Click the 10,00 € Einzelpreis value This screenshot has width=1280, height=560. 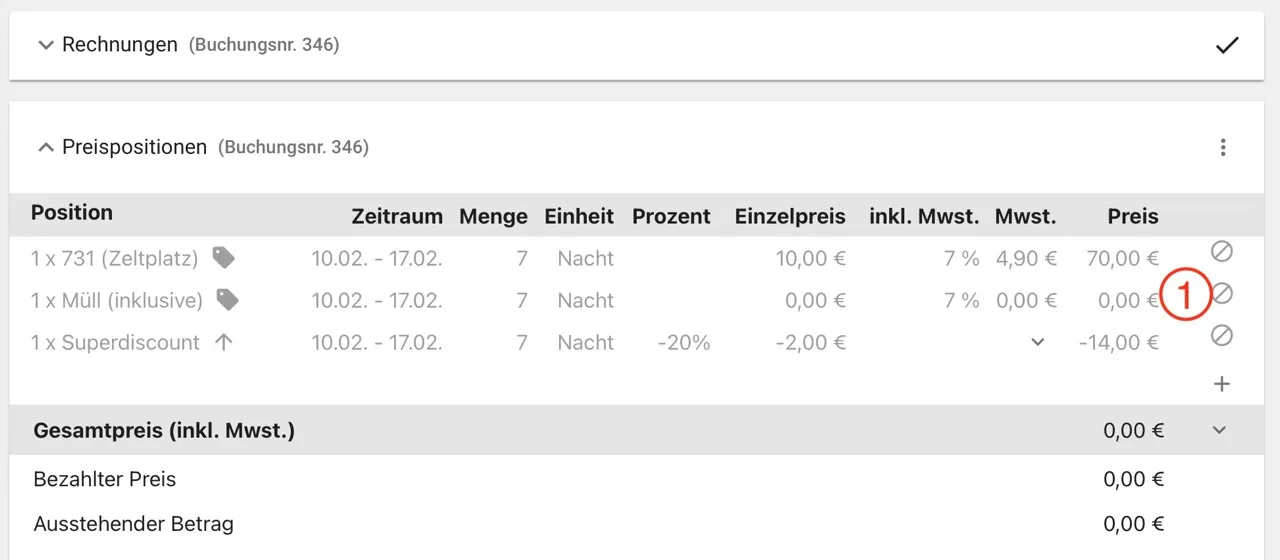click(x=811, y=258)
